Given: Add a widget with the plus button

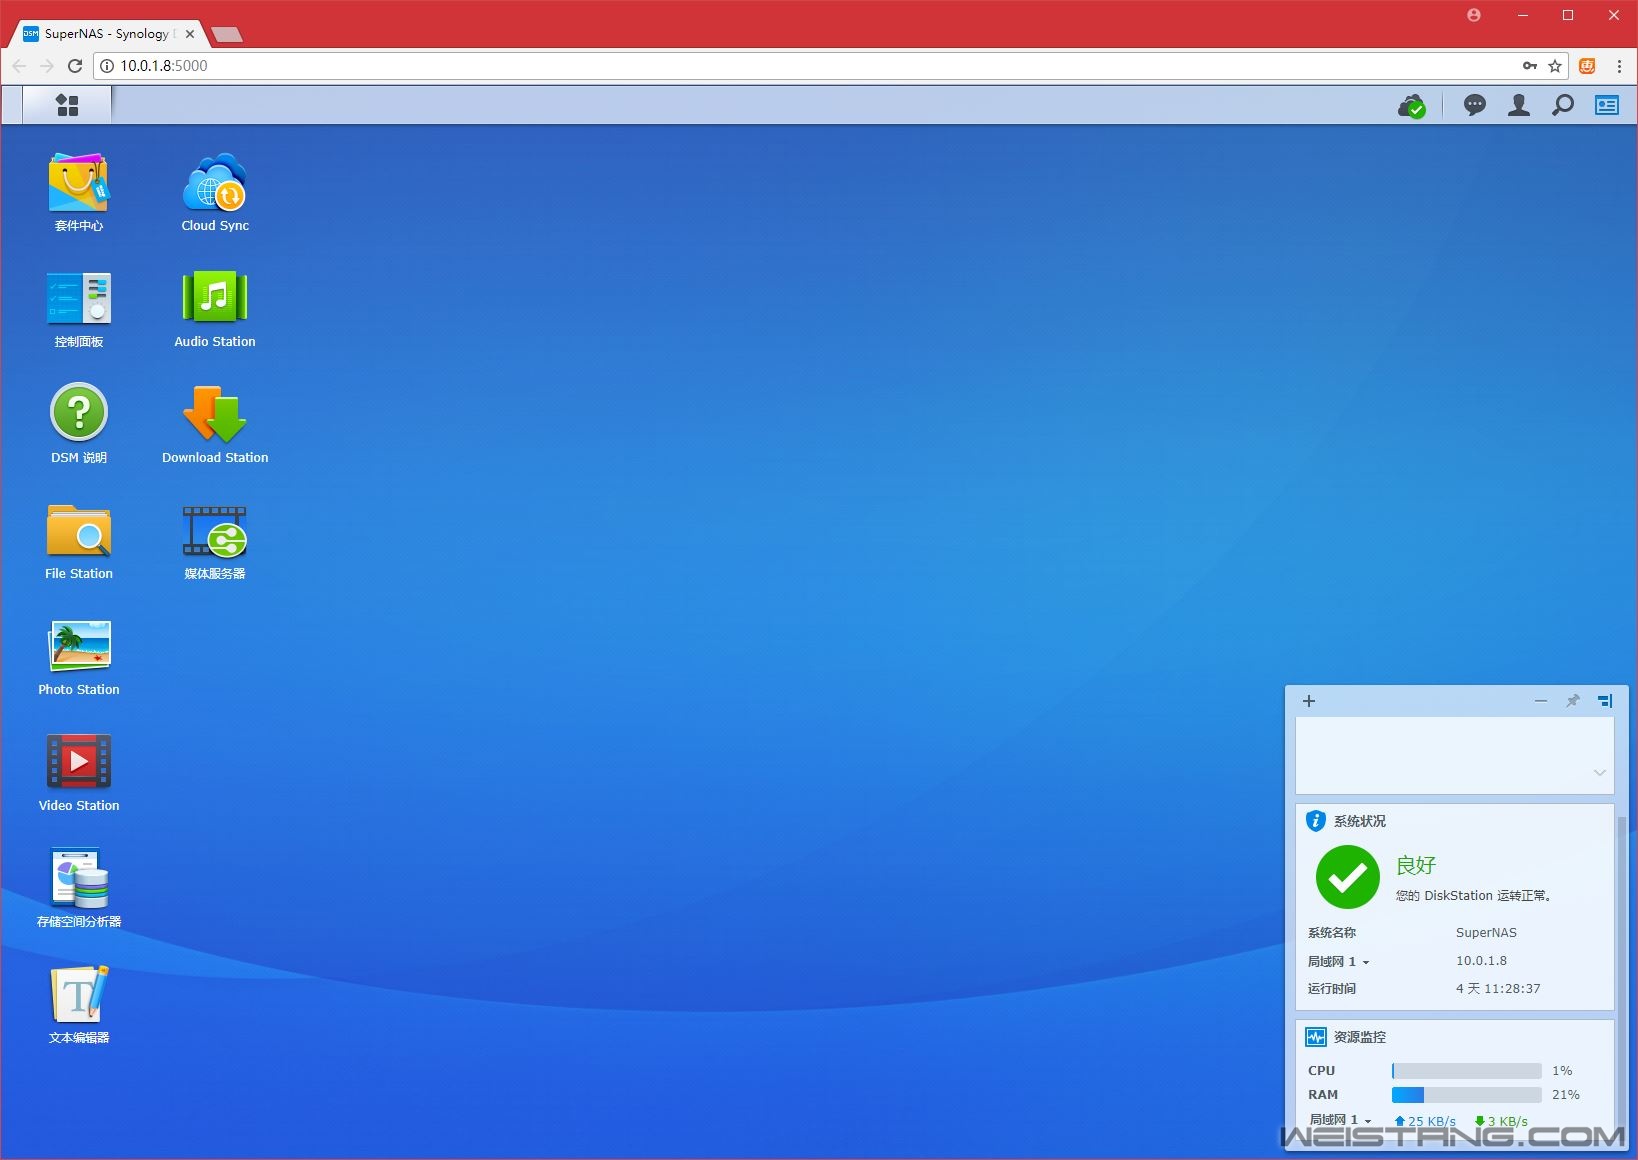Looking at the screenshot, I should coord(1309,701).
